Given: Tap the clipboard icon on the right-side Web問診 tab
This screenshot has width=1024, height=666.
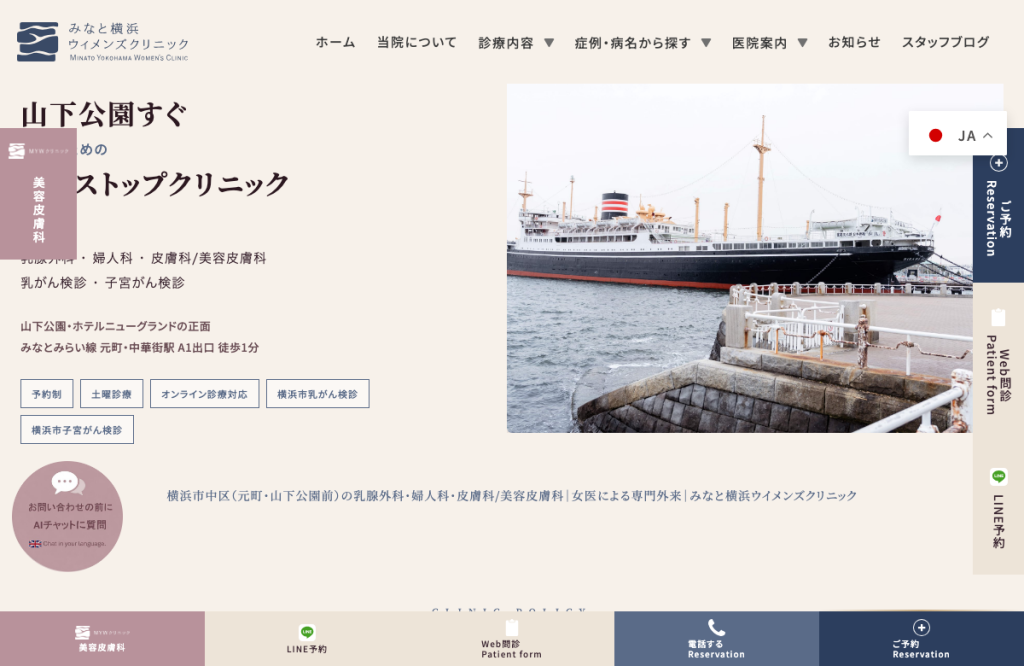Looking at the screenshot, I should tap(998, 317).
